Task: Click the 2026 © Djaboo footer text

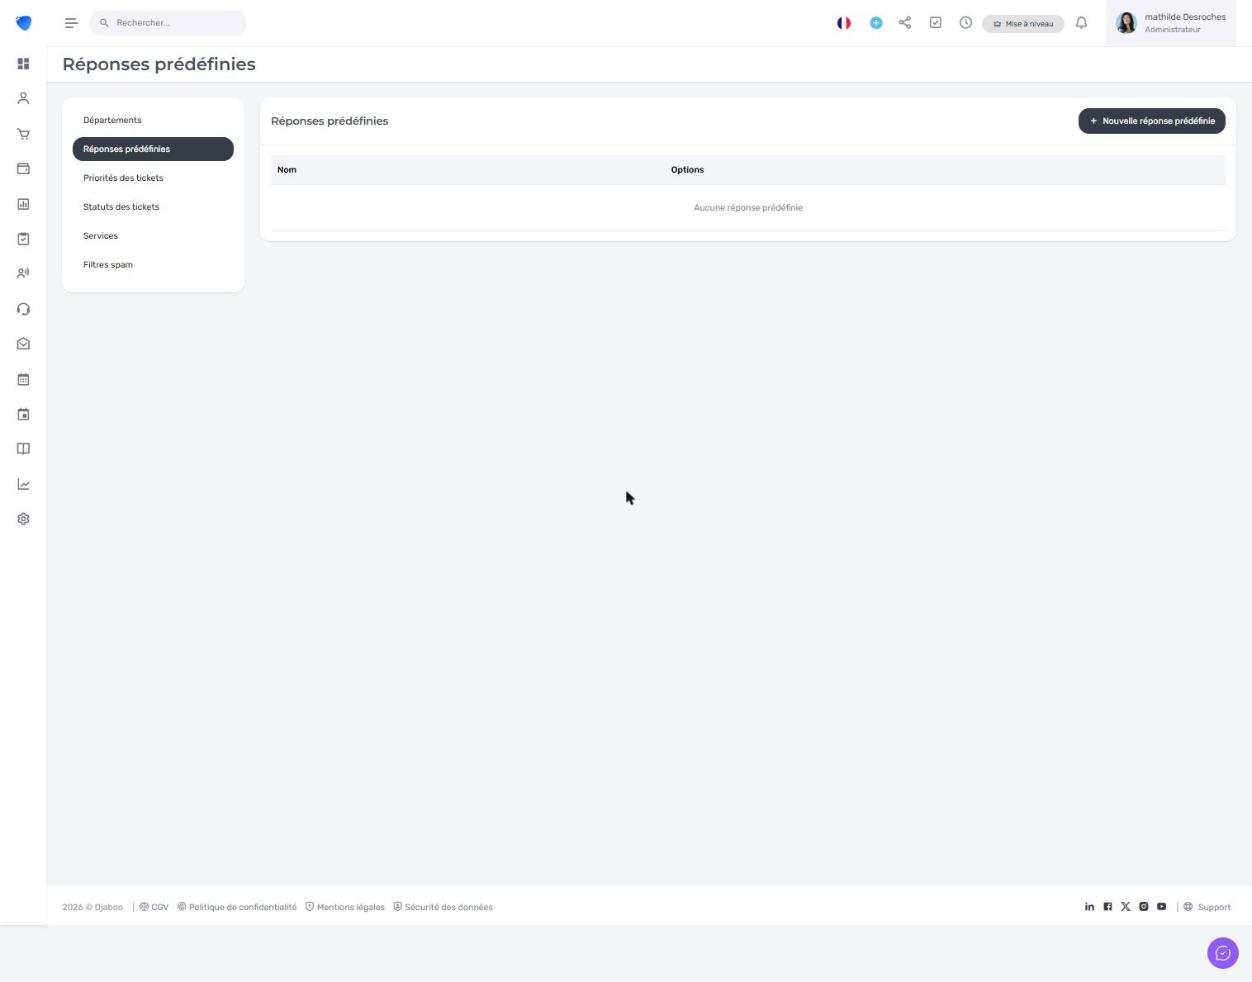Action: pos(92,907)
